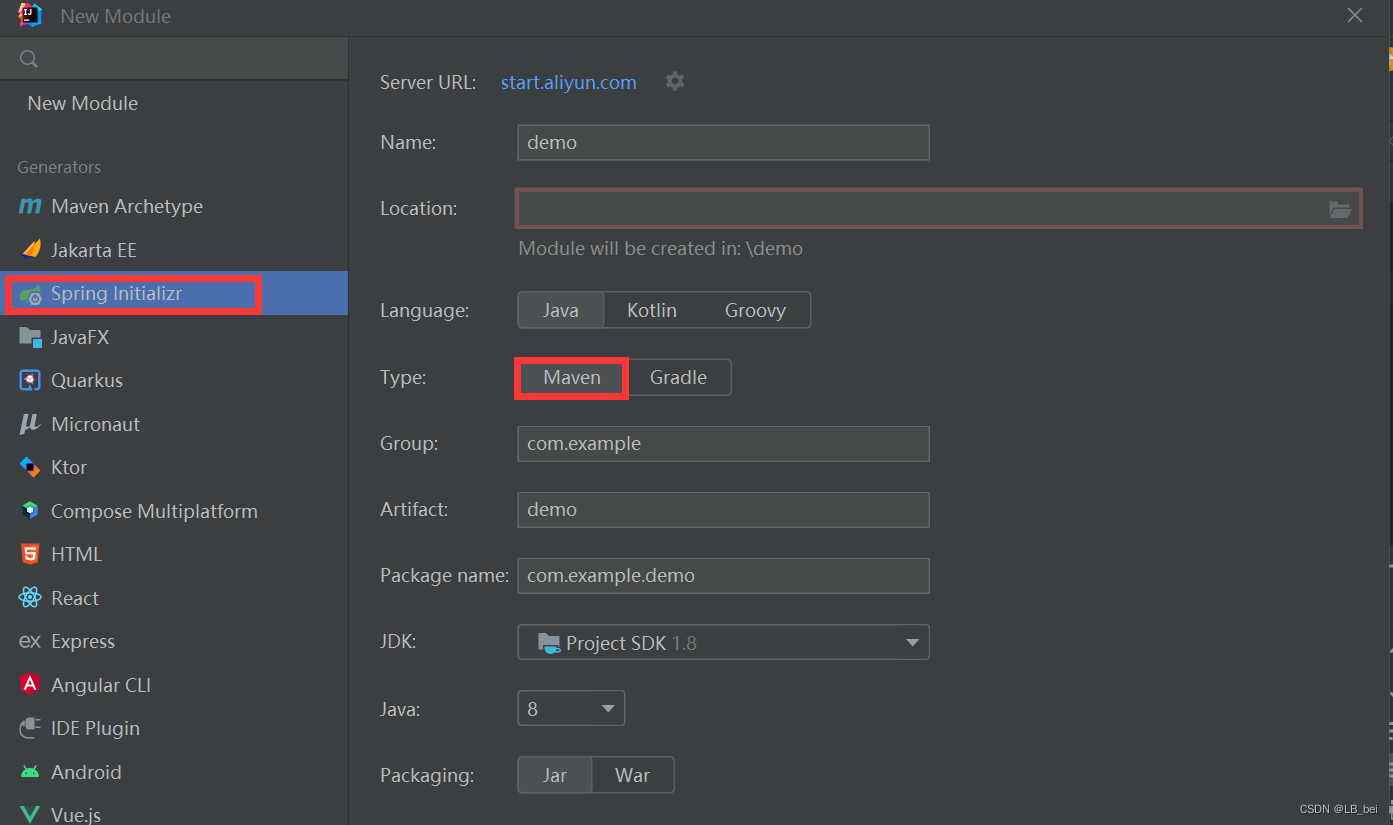Viewport: 1393px width, 825px height.
Task: Select the Android generator row
Action: pos(174,772)
